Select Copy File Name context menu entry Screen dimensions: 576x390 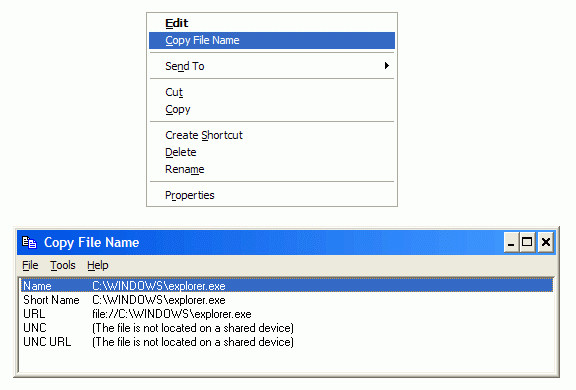pyautogui.click(x=272, y=40)
